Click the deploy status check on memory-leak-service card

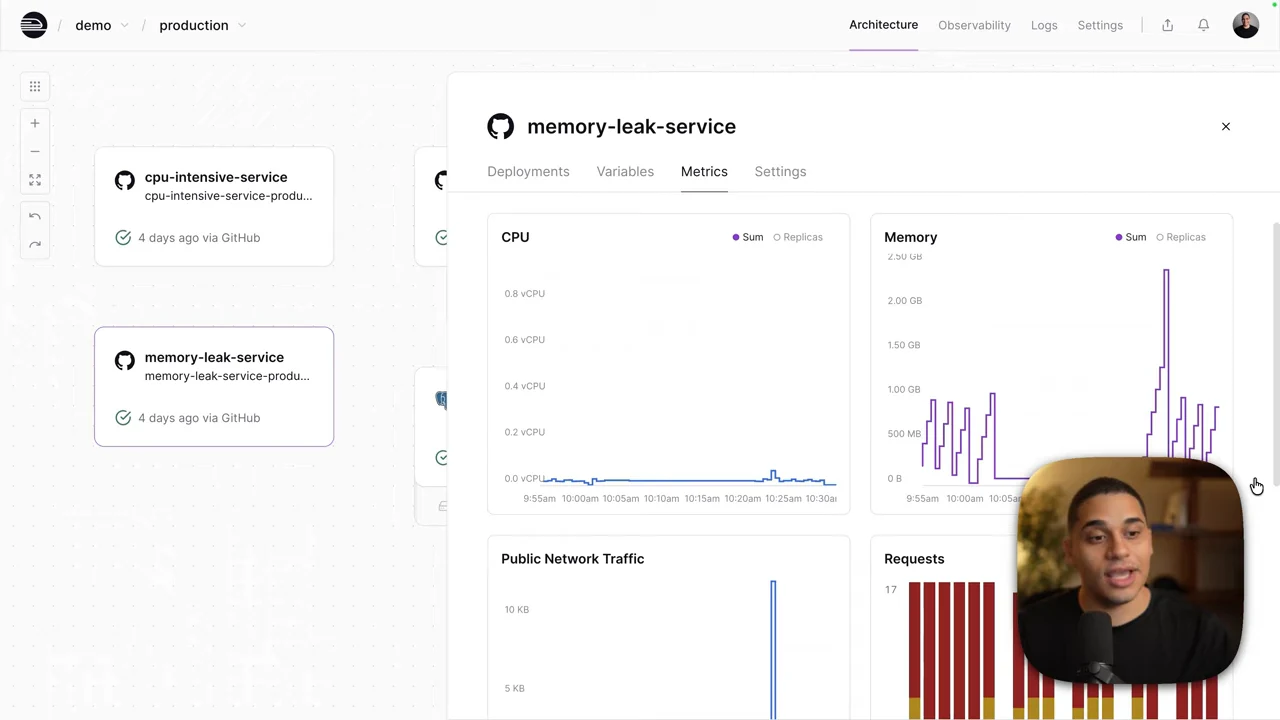(123, 417)
